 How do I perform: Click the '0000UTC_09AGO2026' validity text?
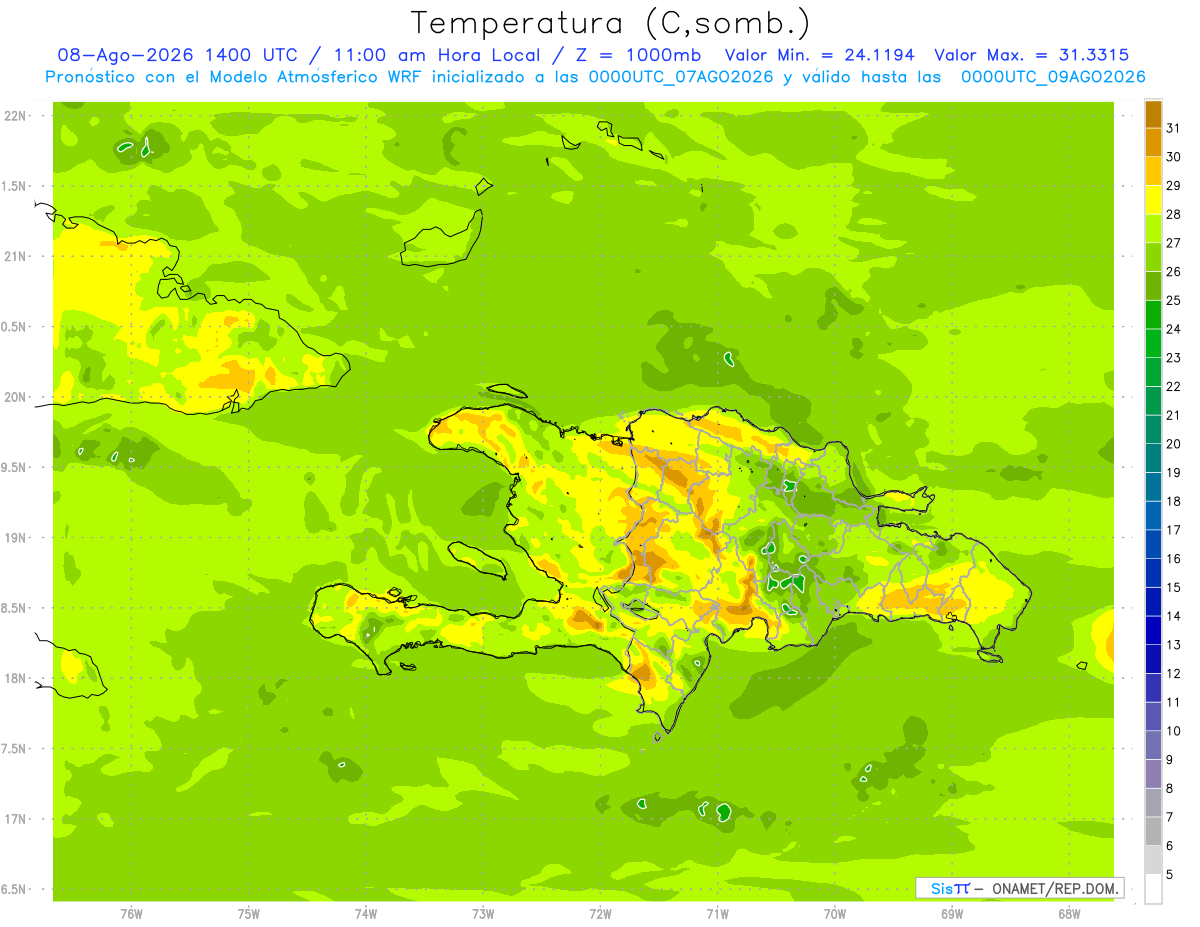[x=1053, y=77]
